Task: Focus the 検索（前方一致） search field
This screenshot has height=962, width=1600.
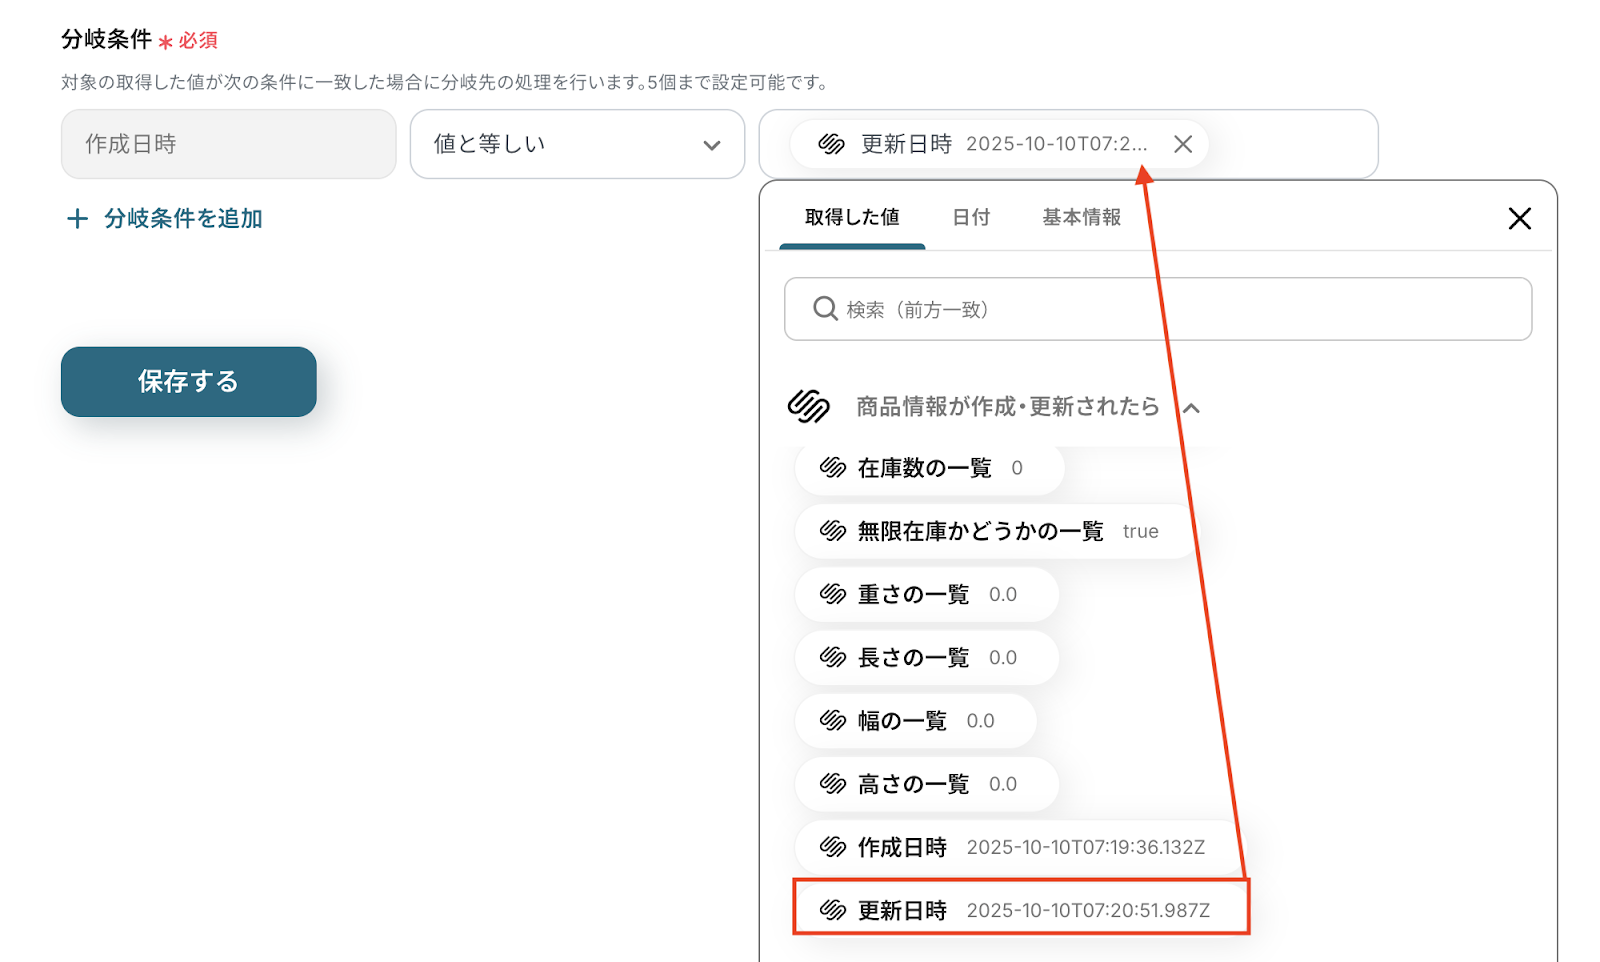Action: (1158, 309)
